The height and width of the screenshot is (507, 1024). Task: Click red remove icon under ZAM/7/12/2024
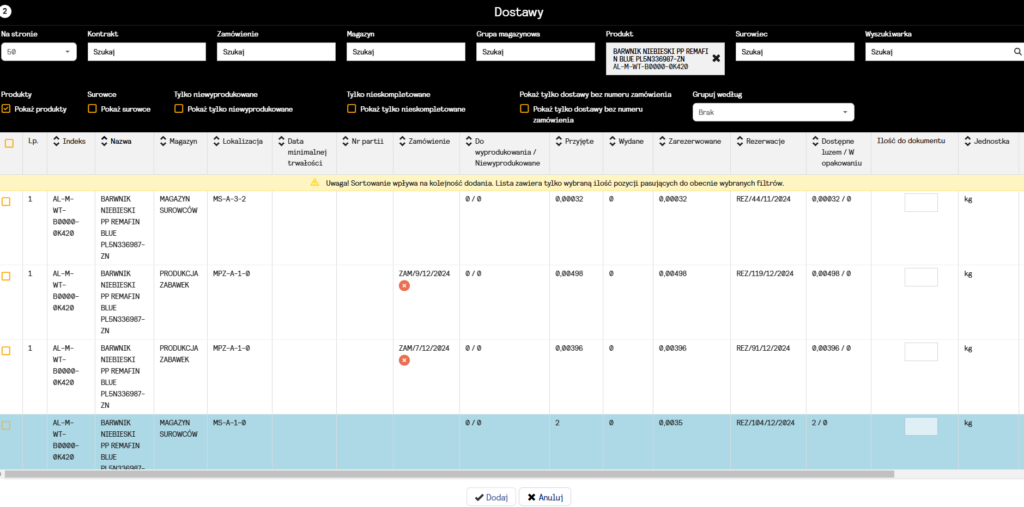pyautogui.click(x=404, y=360)
